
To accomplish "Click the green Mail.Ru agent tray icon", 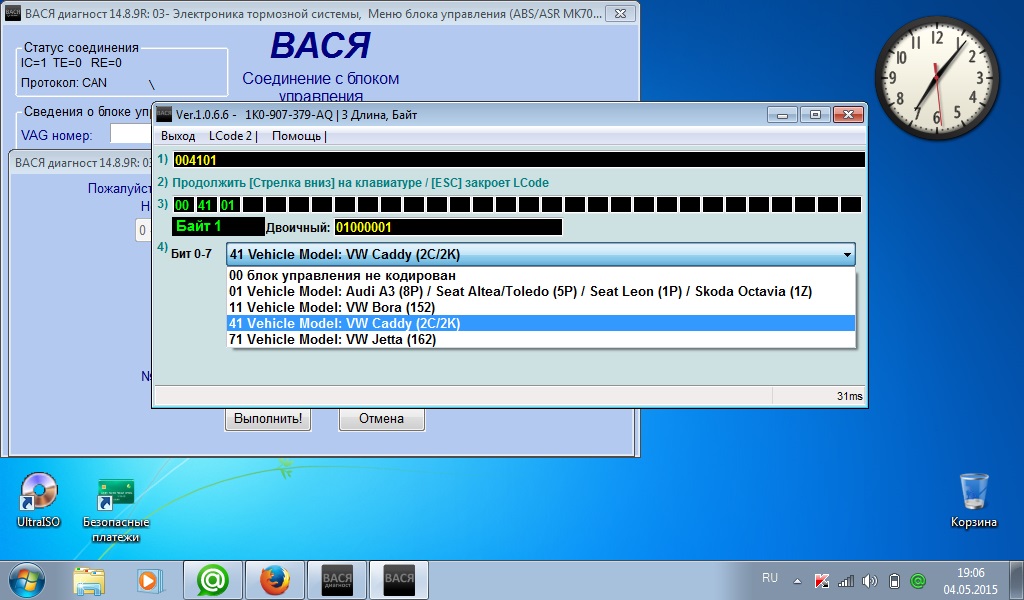I will (918, 580).
